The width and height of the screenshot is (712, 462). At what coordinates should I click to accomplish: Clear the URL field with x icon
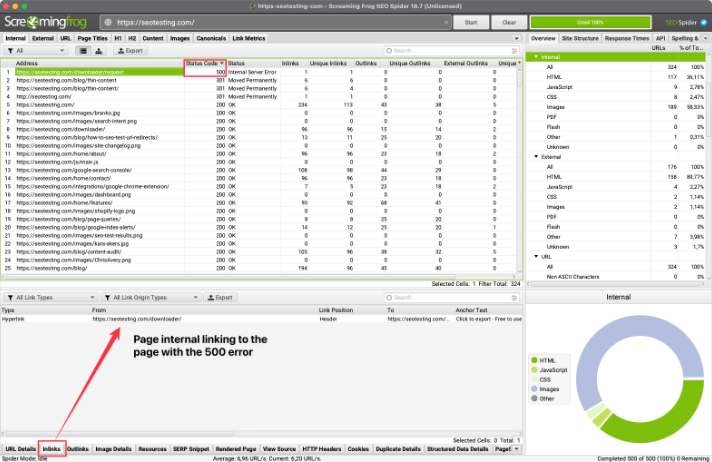(446, 22)
